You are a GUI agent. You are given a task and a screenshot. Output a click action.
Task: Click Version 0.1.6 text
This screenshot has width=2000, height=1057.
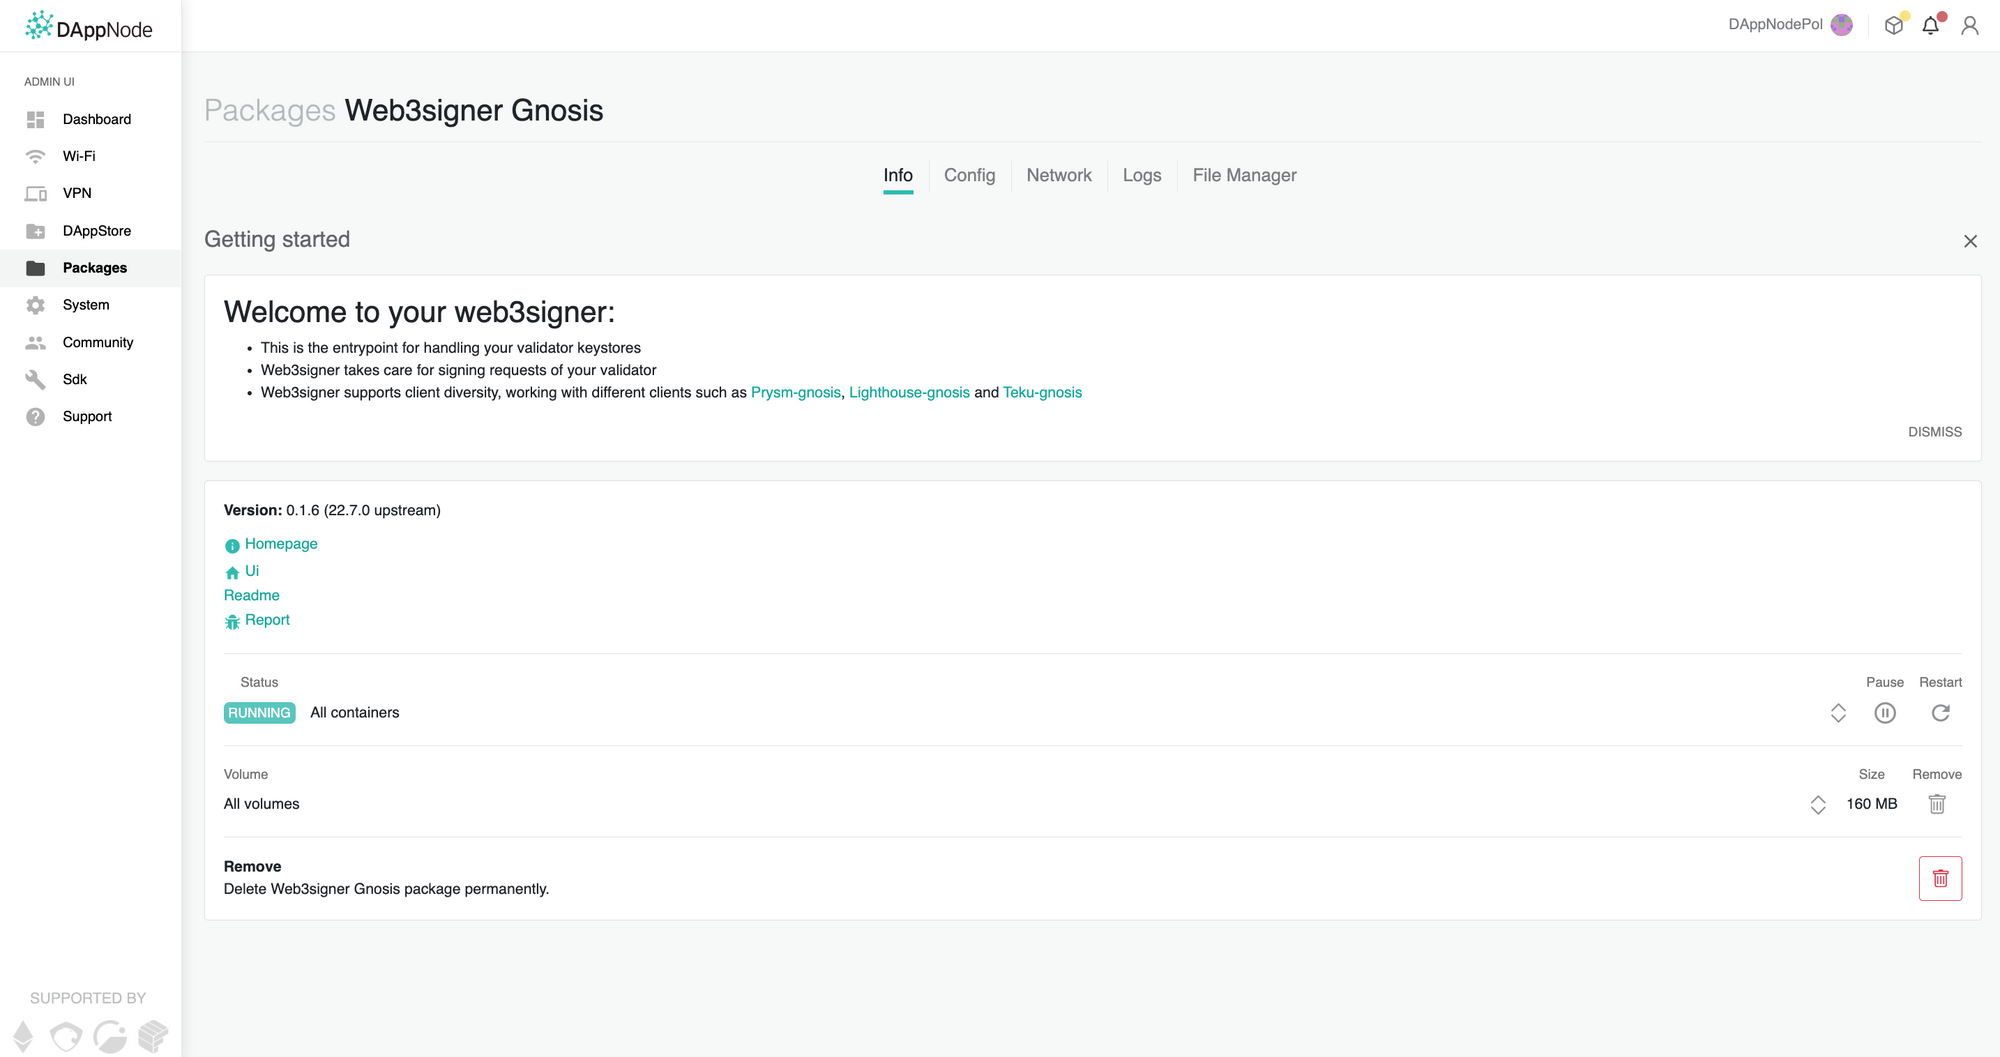tap(332, 510)
